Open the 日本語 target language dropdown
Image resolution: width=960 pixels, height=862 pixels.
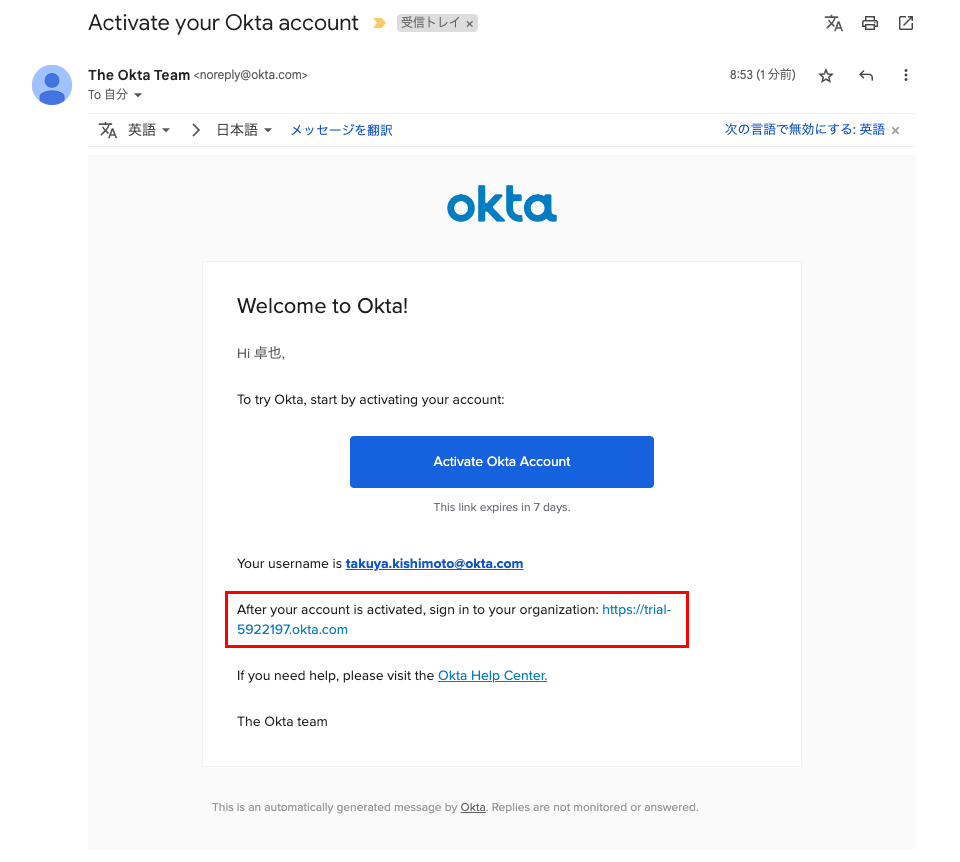pos(245,130)
